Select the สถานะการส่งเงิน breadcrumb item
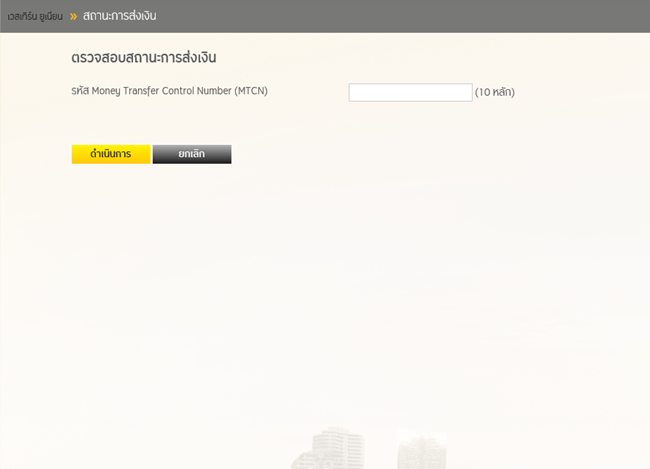 tap(119, 16)
